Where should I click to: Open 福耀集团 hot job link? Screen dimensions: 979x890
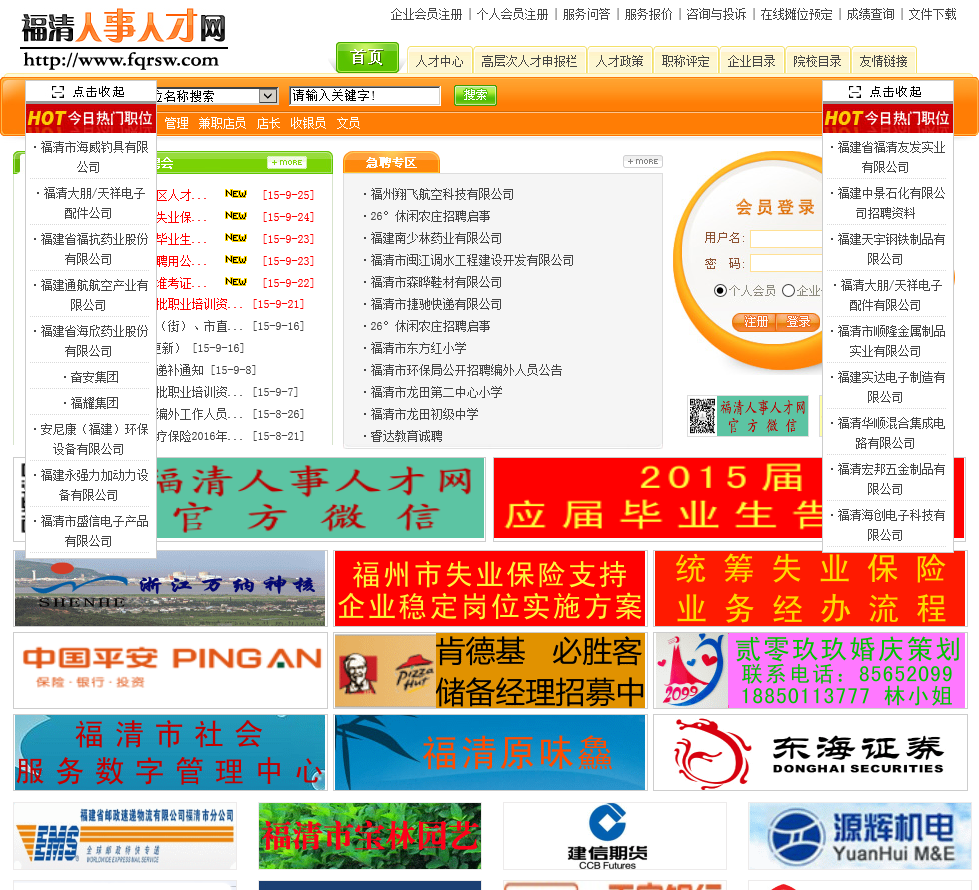(94, 403)
